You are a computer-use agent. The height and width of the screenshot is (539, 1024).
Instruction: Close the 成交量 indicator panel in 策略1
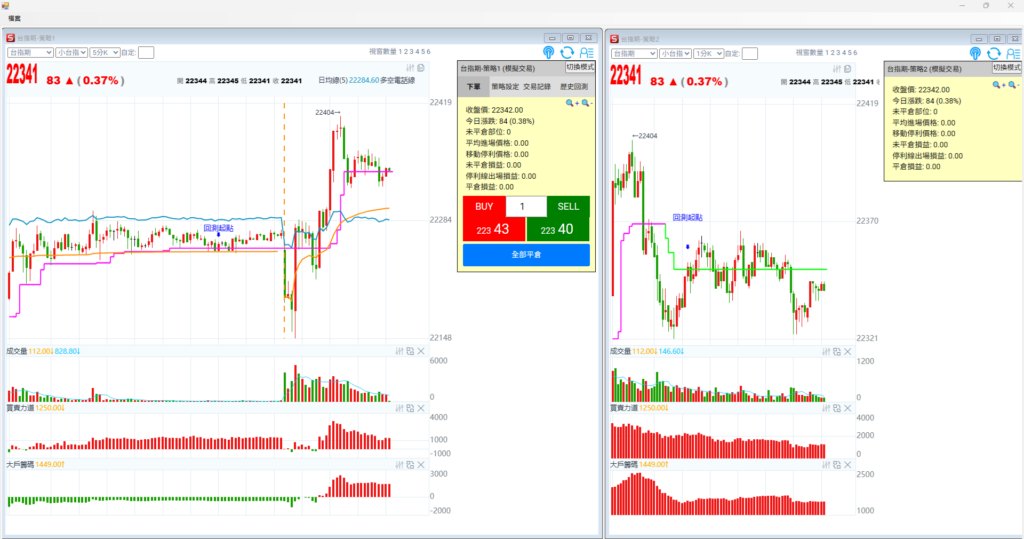pos(421,351)
